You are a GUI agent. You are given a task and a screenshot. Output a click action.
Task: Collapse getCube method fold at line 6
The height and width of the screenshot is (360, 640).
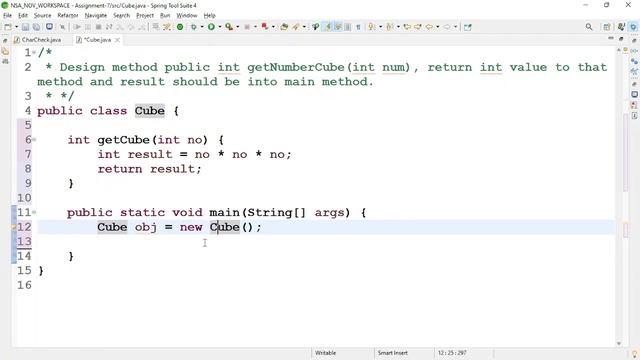(x=34, y=140)
